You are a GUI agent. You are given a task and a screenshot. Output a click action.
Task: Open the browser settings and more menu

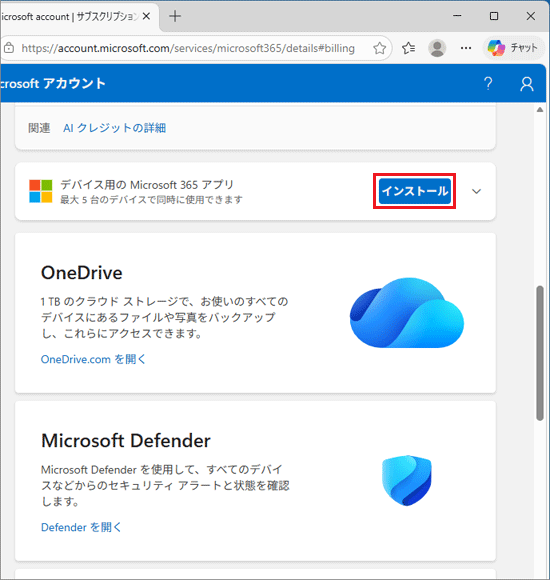tap(466, 48)
